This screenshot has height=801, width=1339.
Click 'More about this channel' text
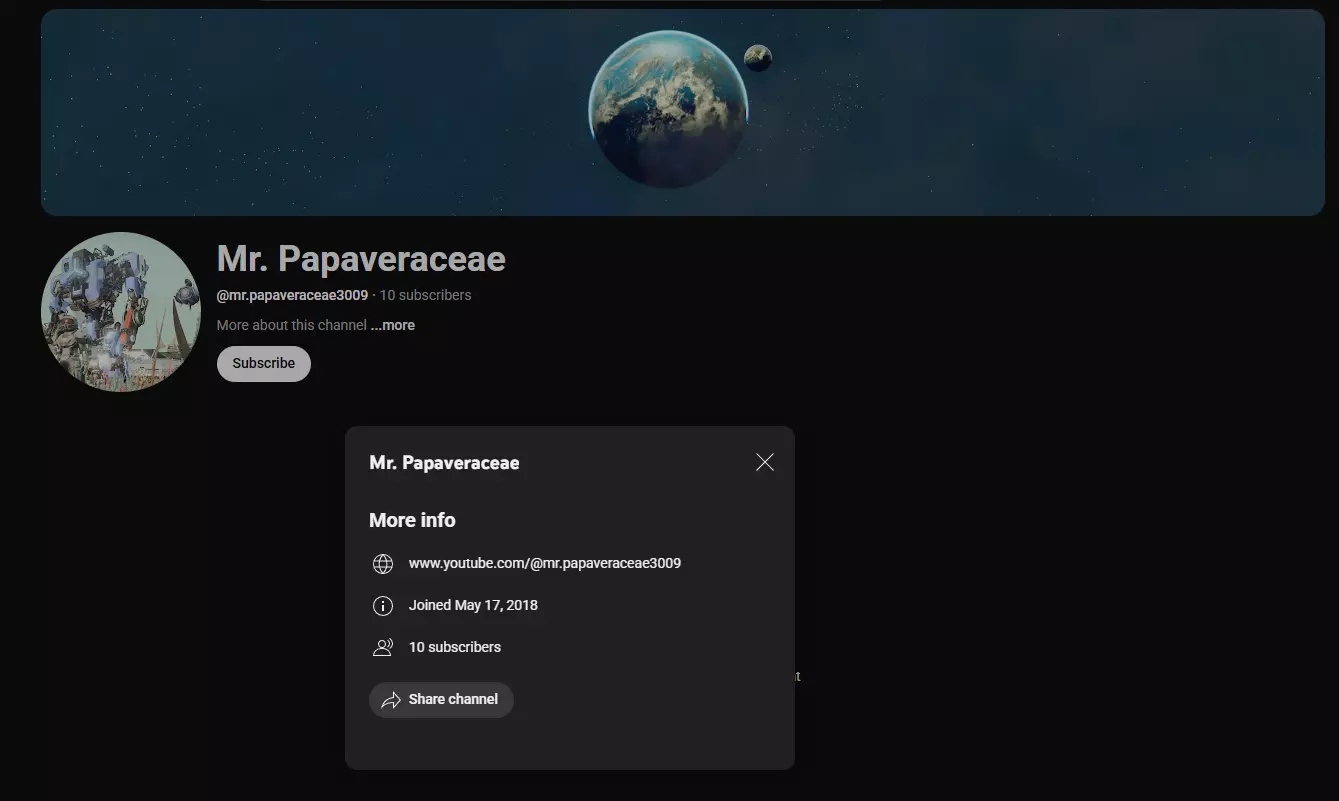click(x=291, y=325)
